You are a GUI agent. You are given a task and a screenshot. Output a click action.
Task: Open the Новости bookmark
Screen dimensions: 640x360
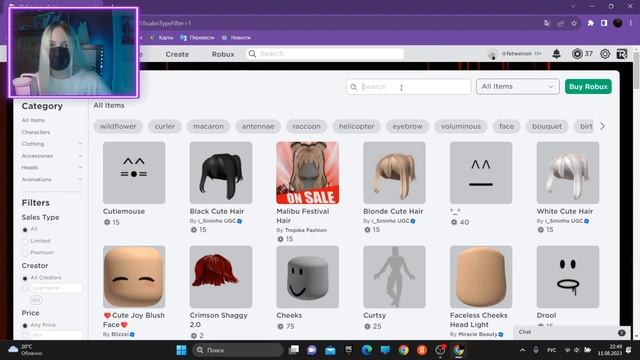tap(236, 38)
